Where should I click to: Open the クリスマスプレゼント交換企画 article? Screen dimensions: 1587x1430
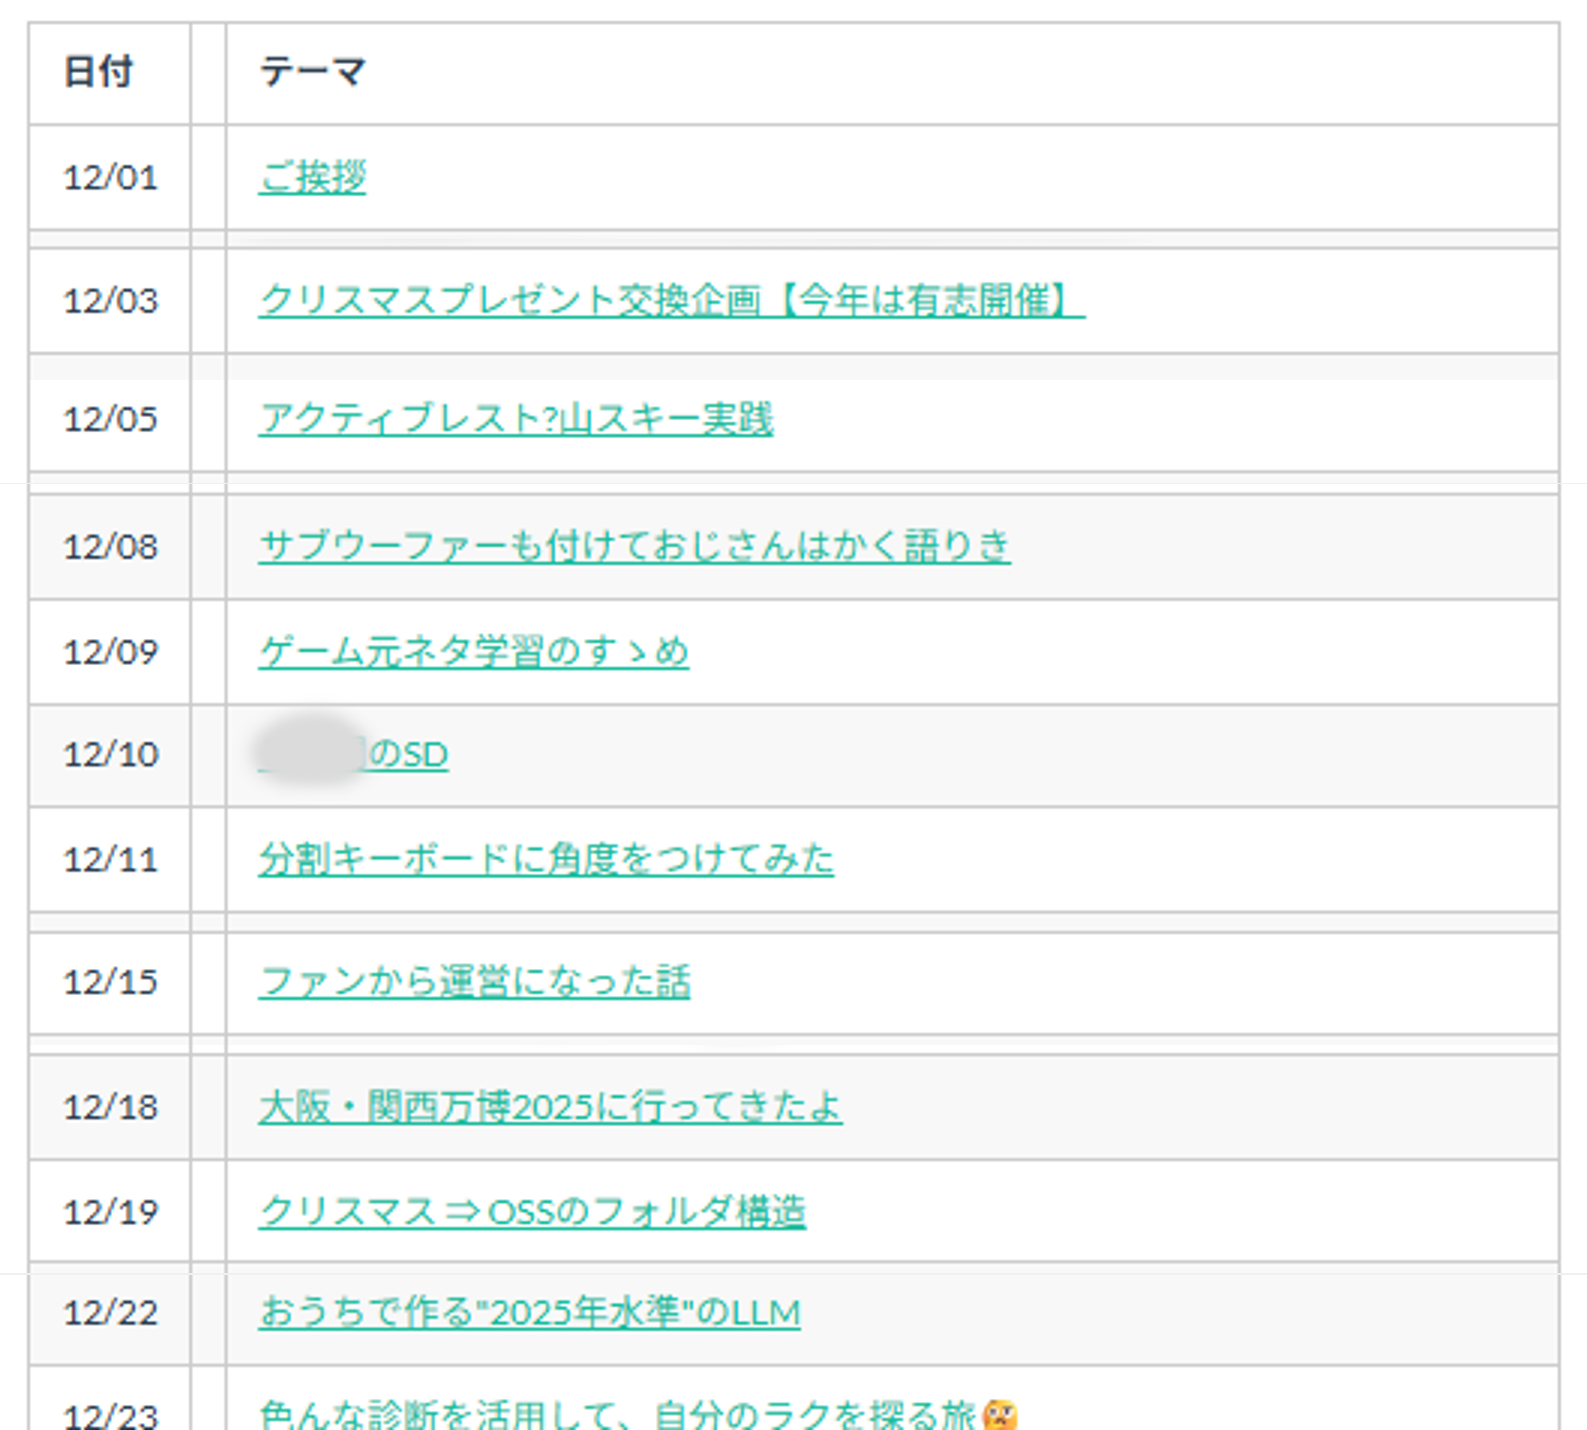668,299
